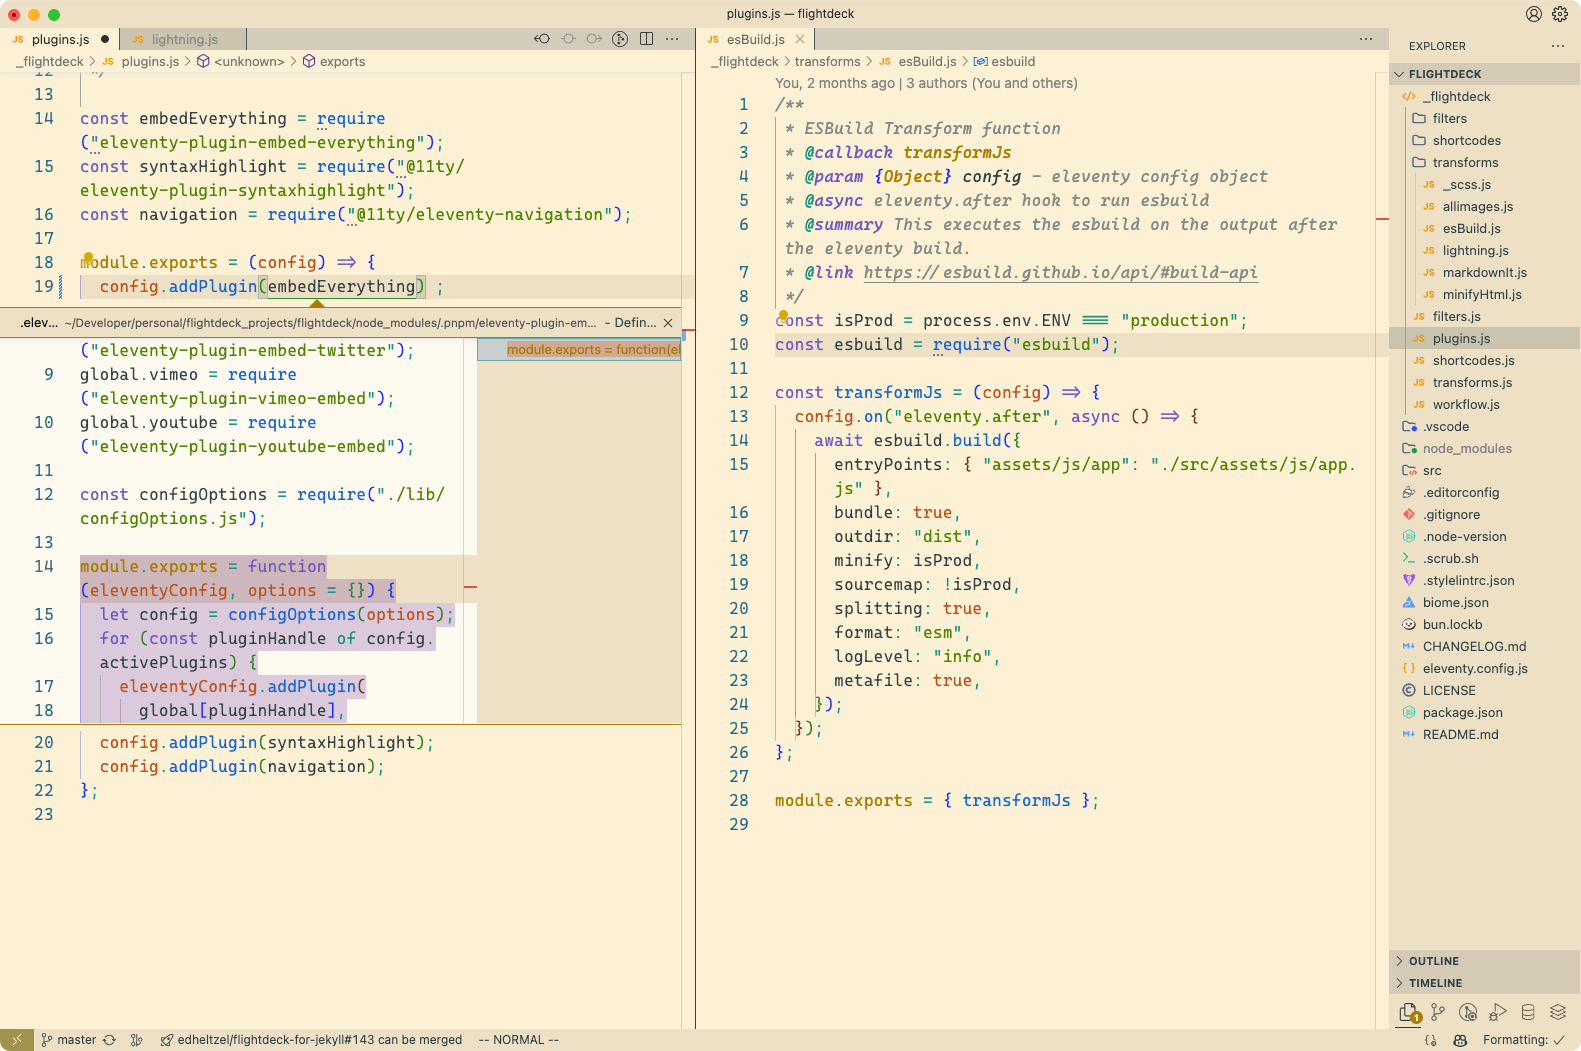Expand the filters folder
The image size is (1581, 1051).
click(1485, 118)
